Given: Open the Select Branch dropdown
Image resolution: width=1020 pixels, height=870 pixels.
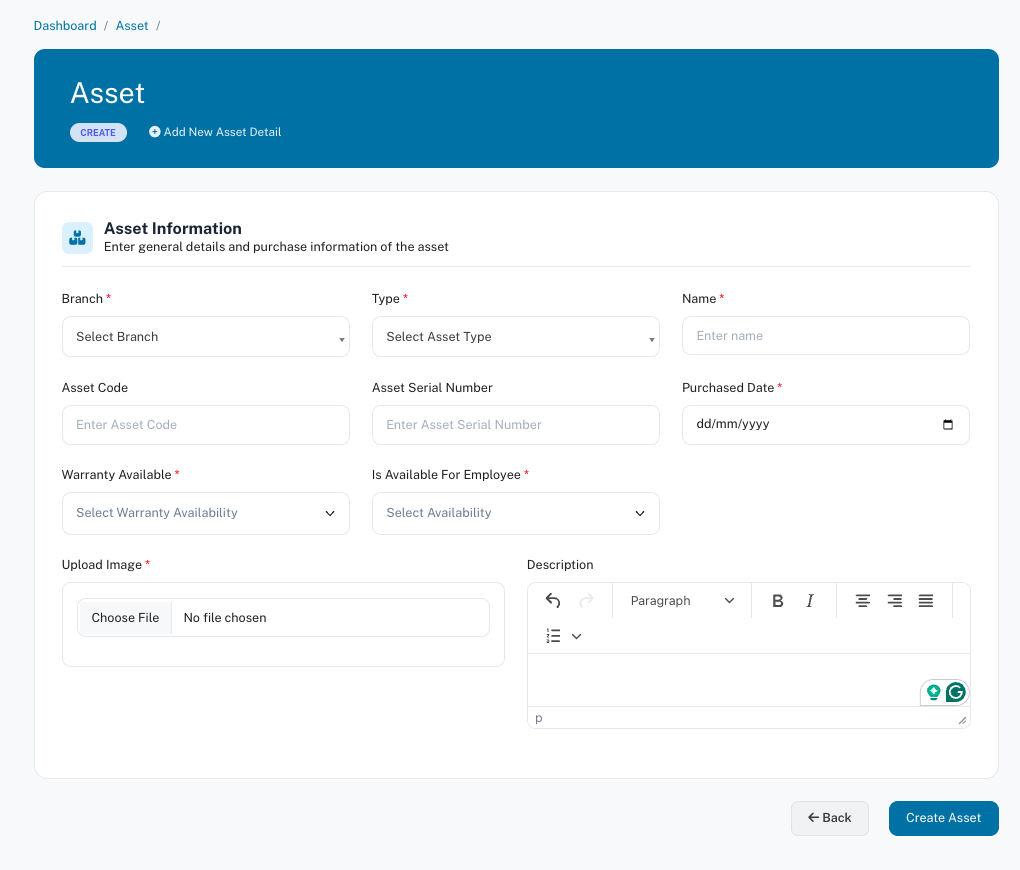Looking at the screenshot, I should point(205,337).
